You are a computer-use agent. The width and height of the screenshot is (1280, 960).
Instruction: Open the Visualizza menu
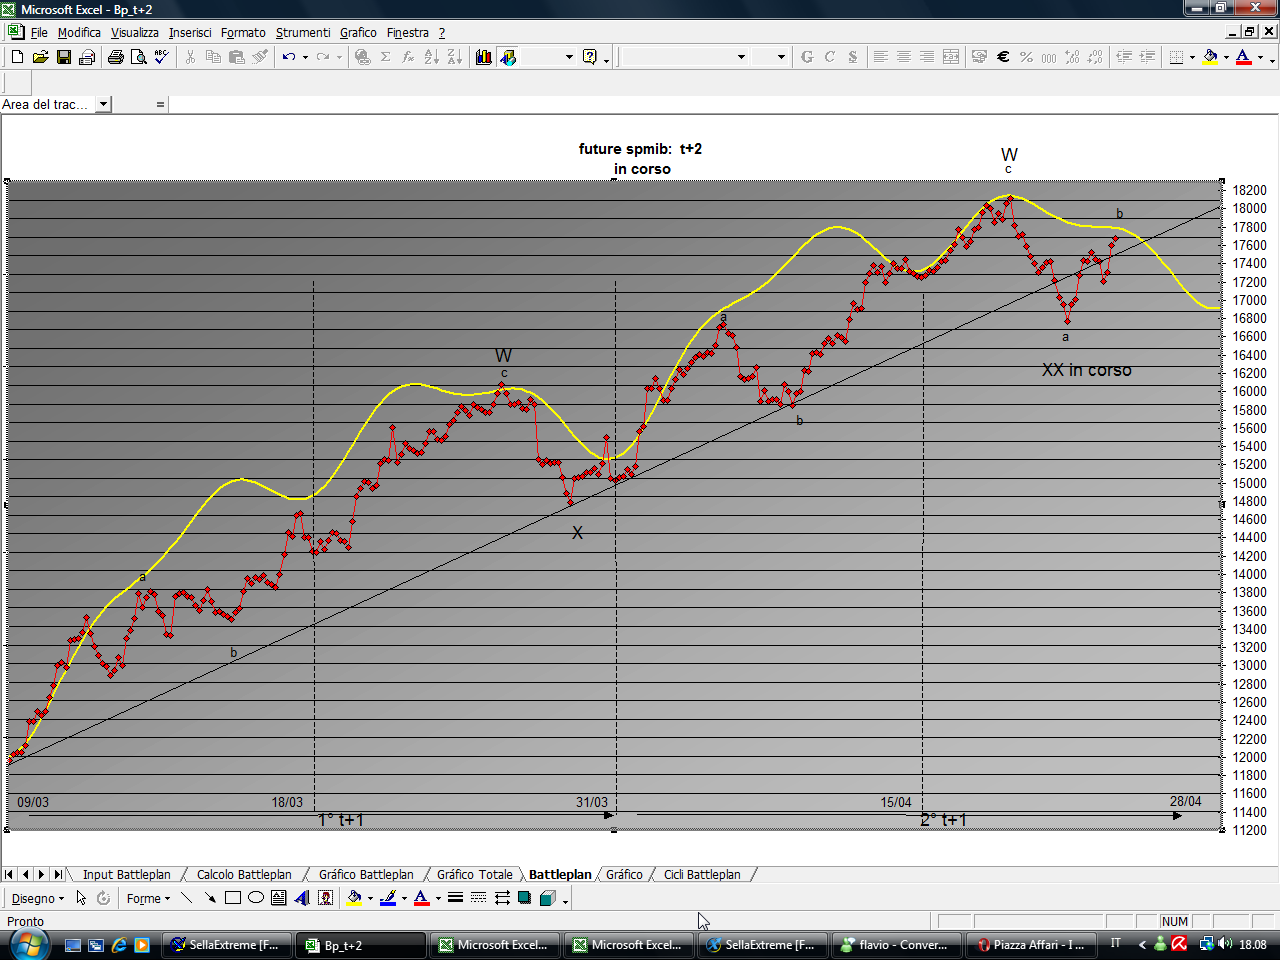tap(135, 32)
